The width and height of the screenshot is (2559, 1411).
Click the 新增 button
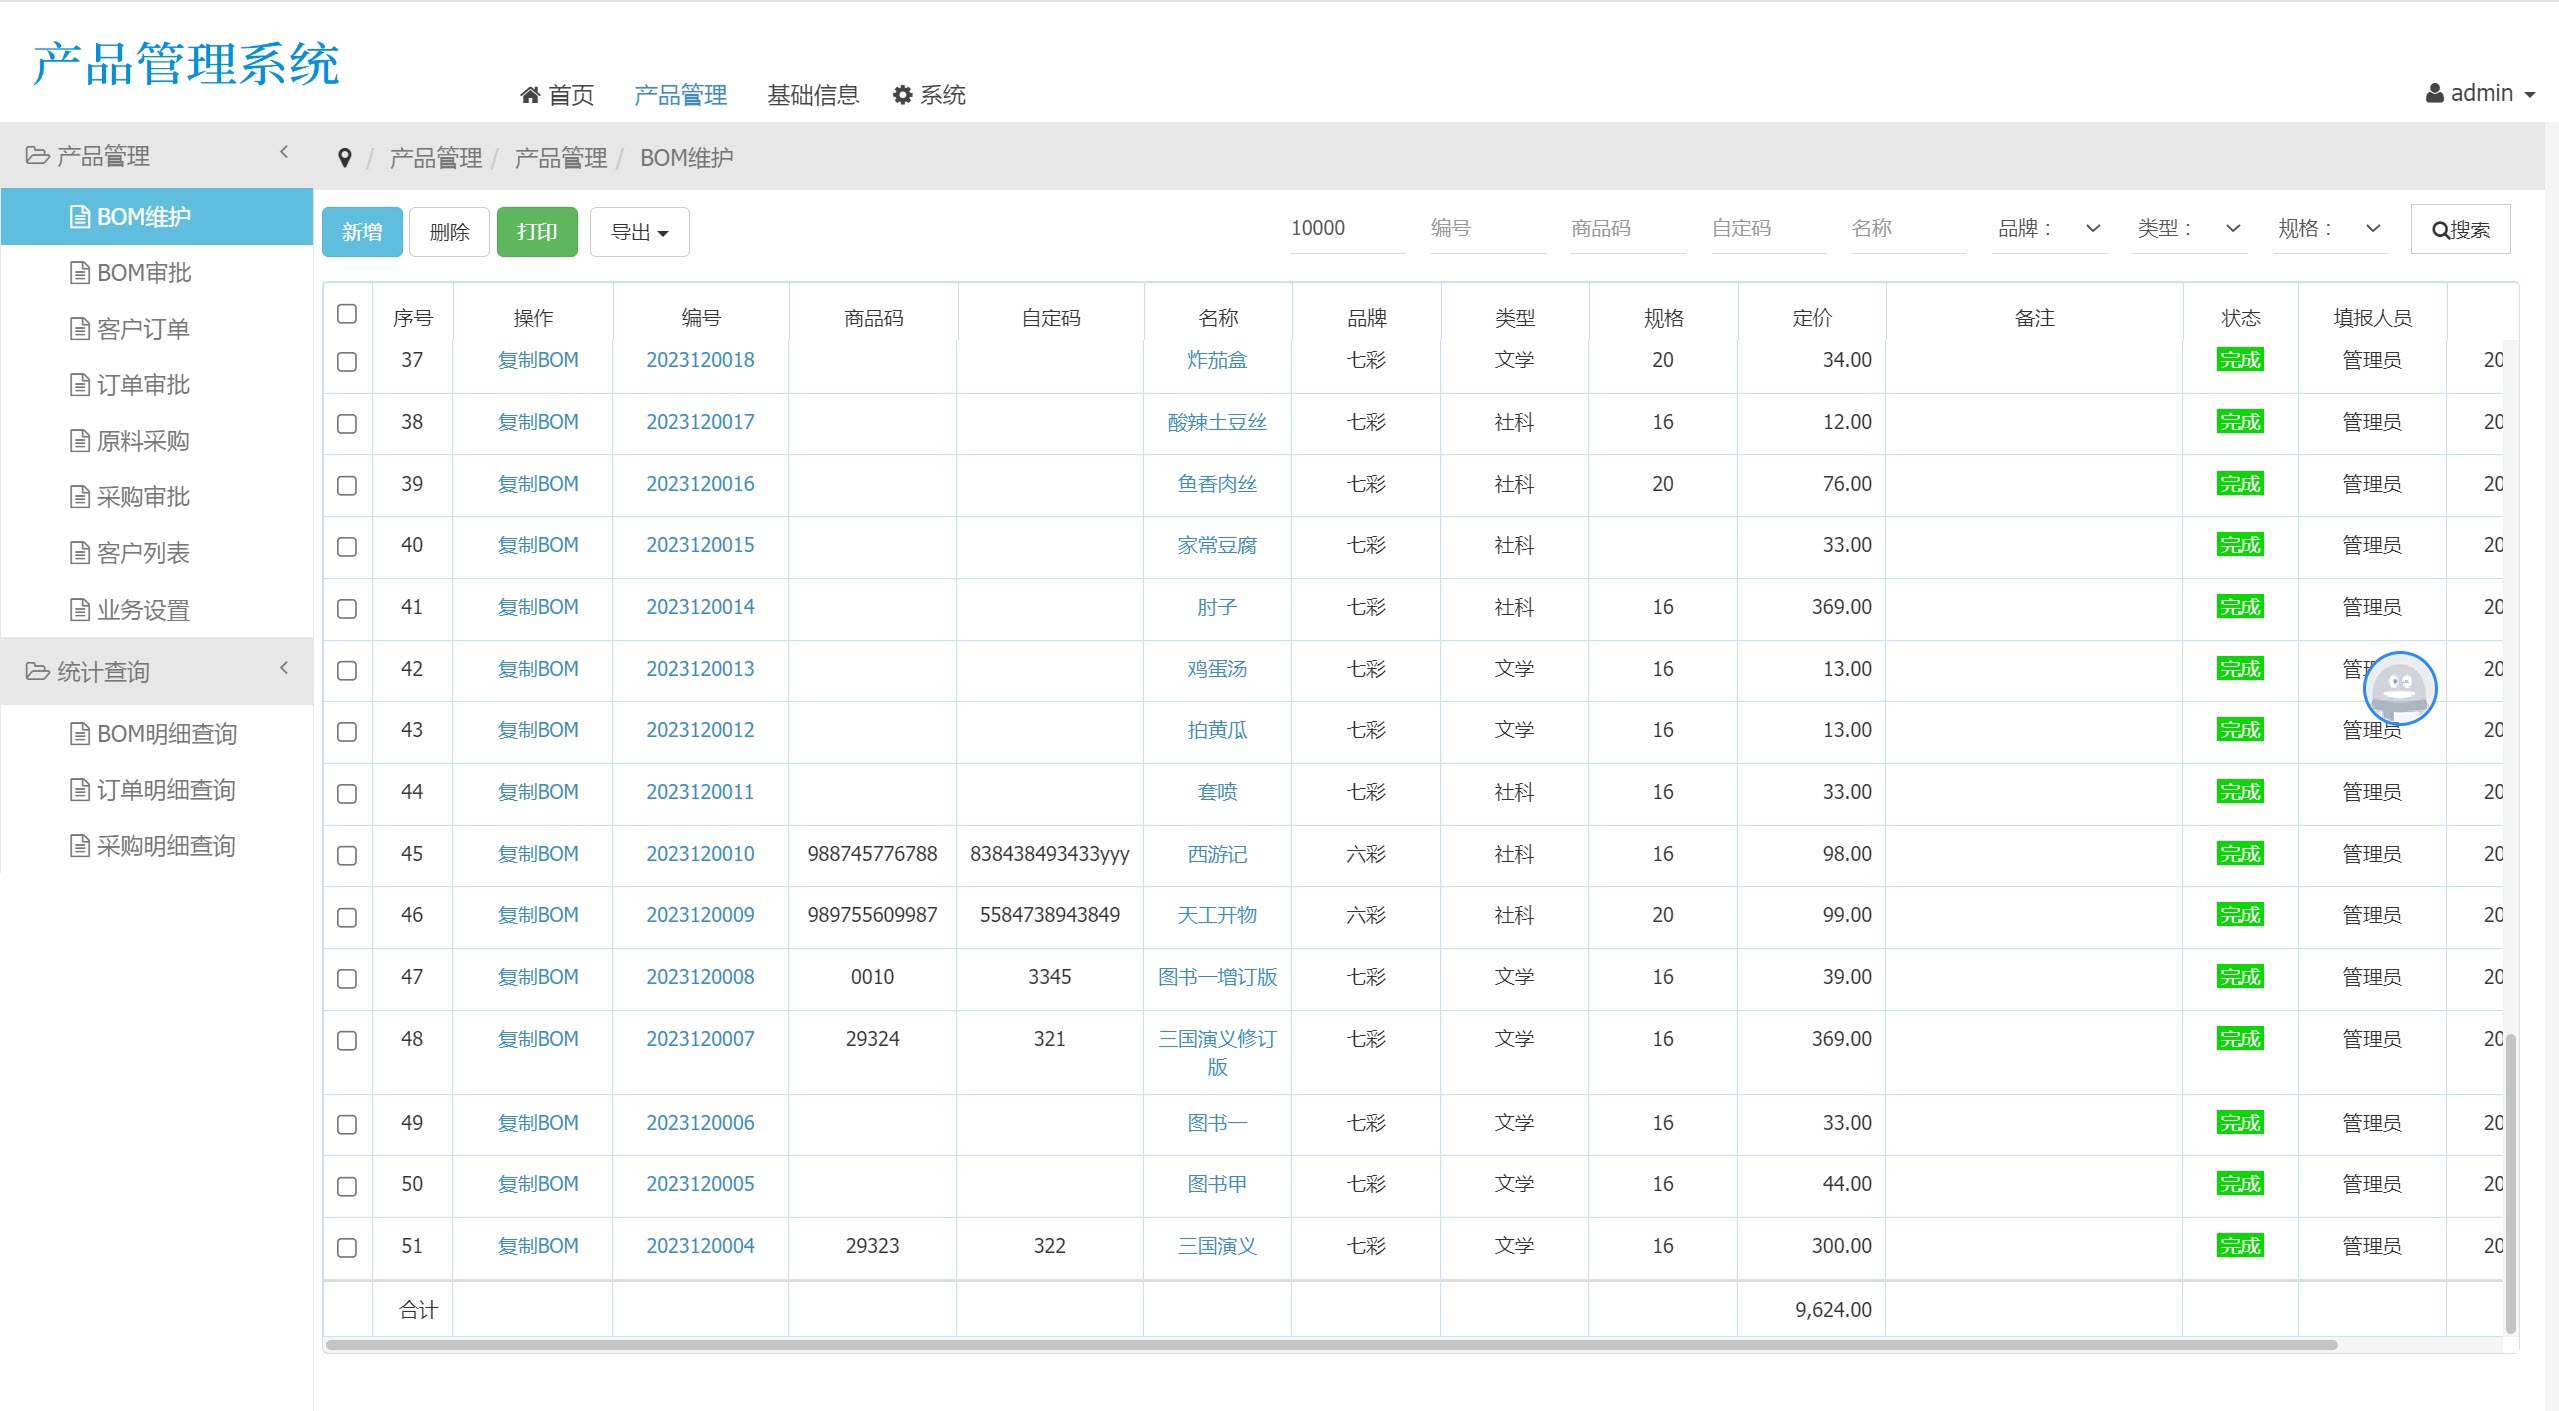tap(362, 232)
